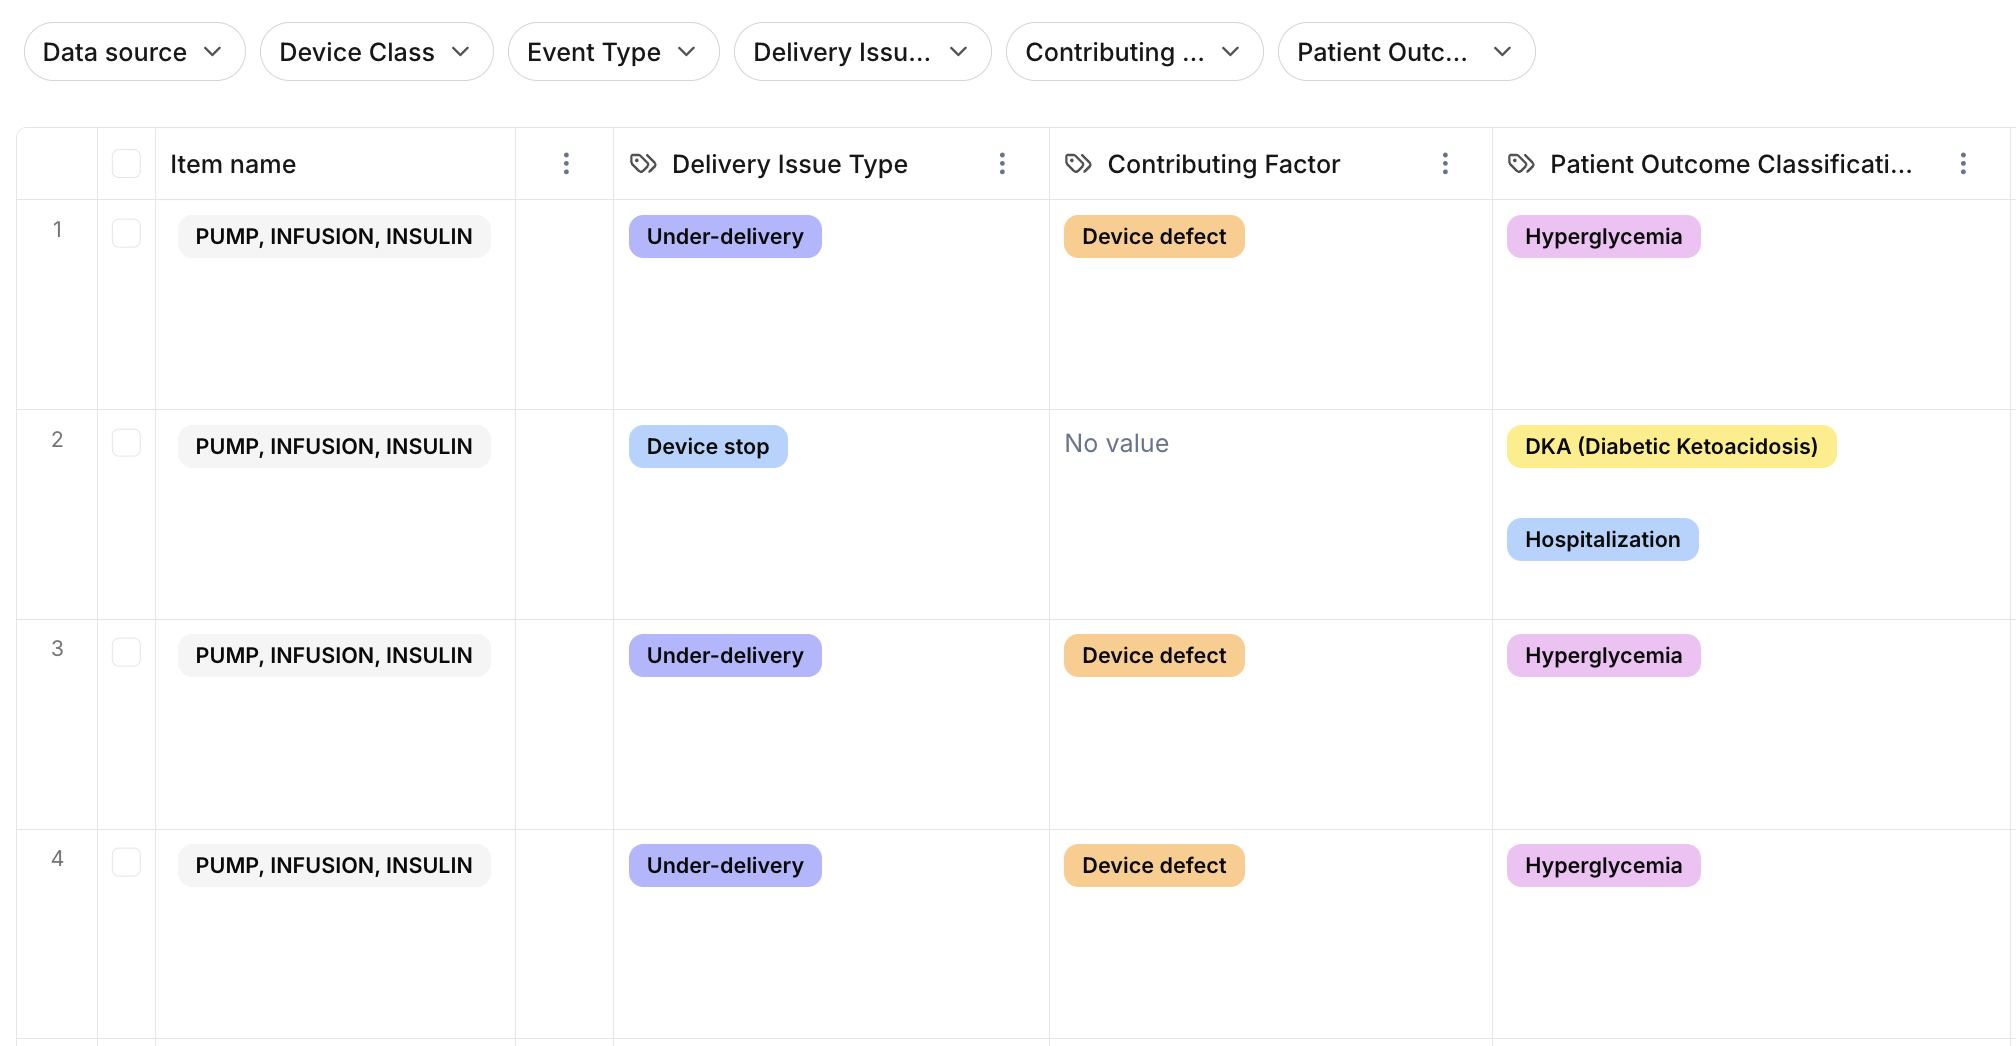Open Contributing Factor column kebab menu
The width and height of the screenshot is (2016, 1046).
click(1445, 164)
